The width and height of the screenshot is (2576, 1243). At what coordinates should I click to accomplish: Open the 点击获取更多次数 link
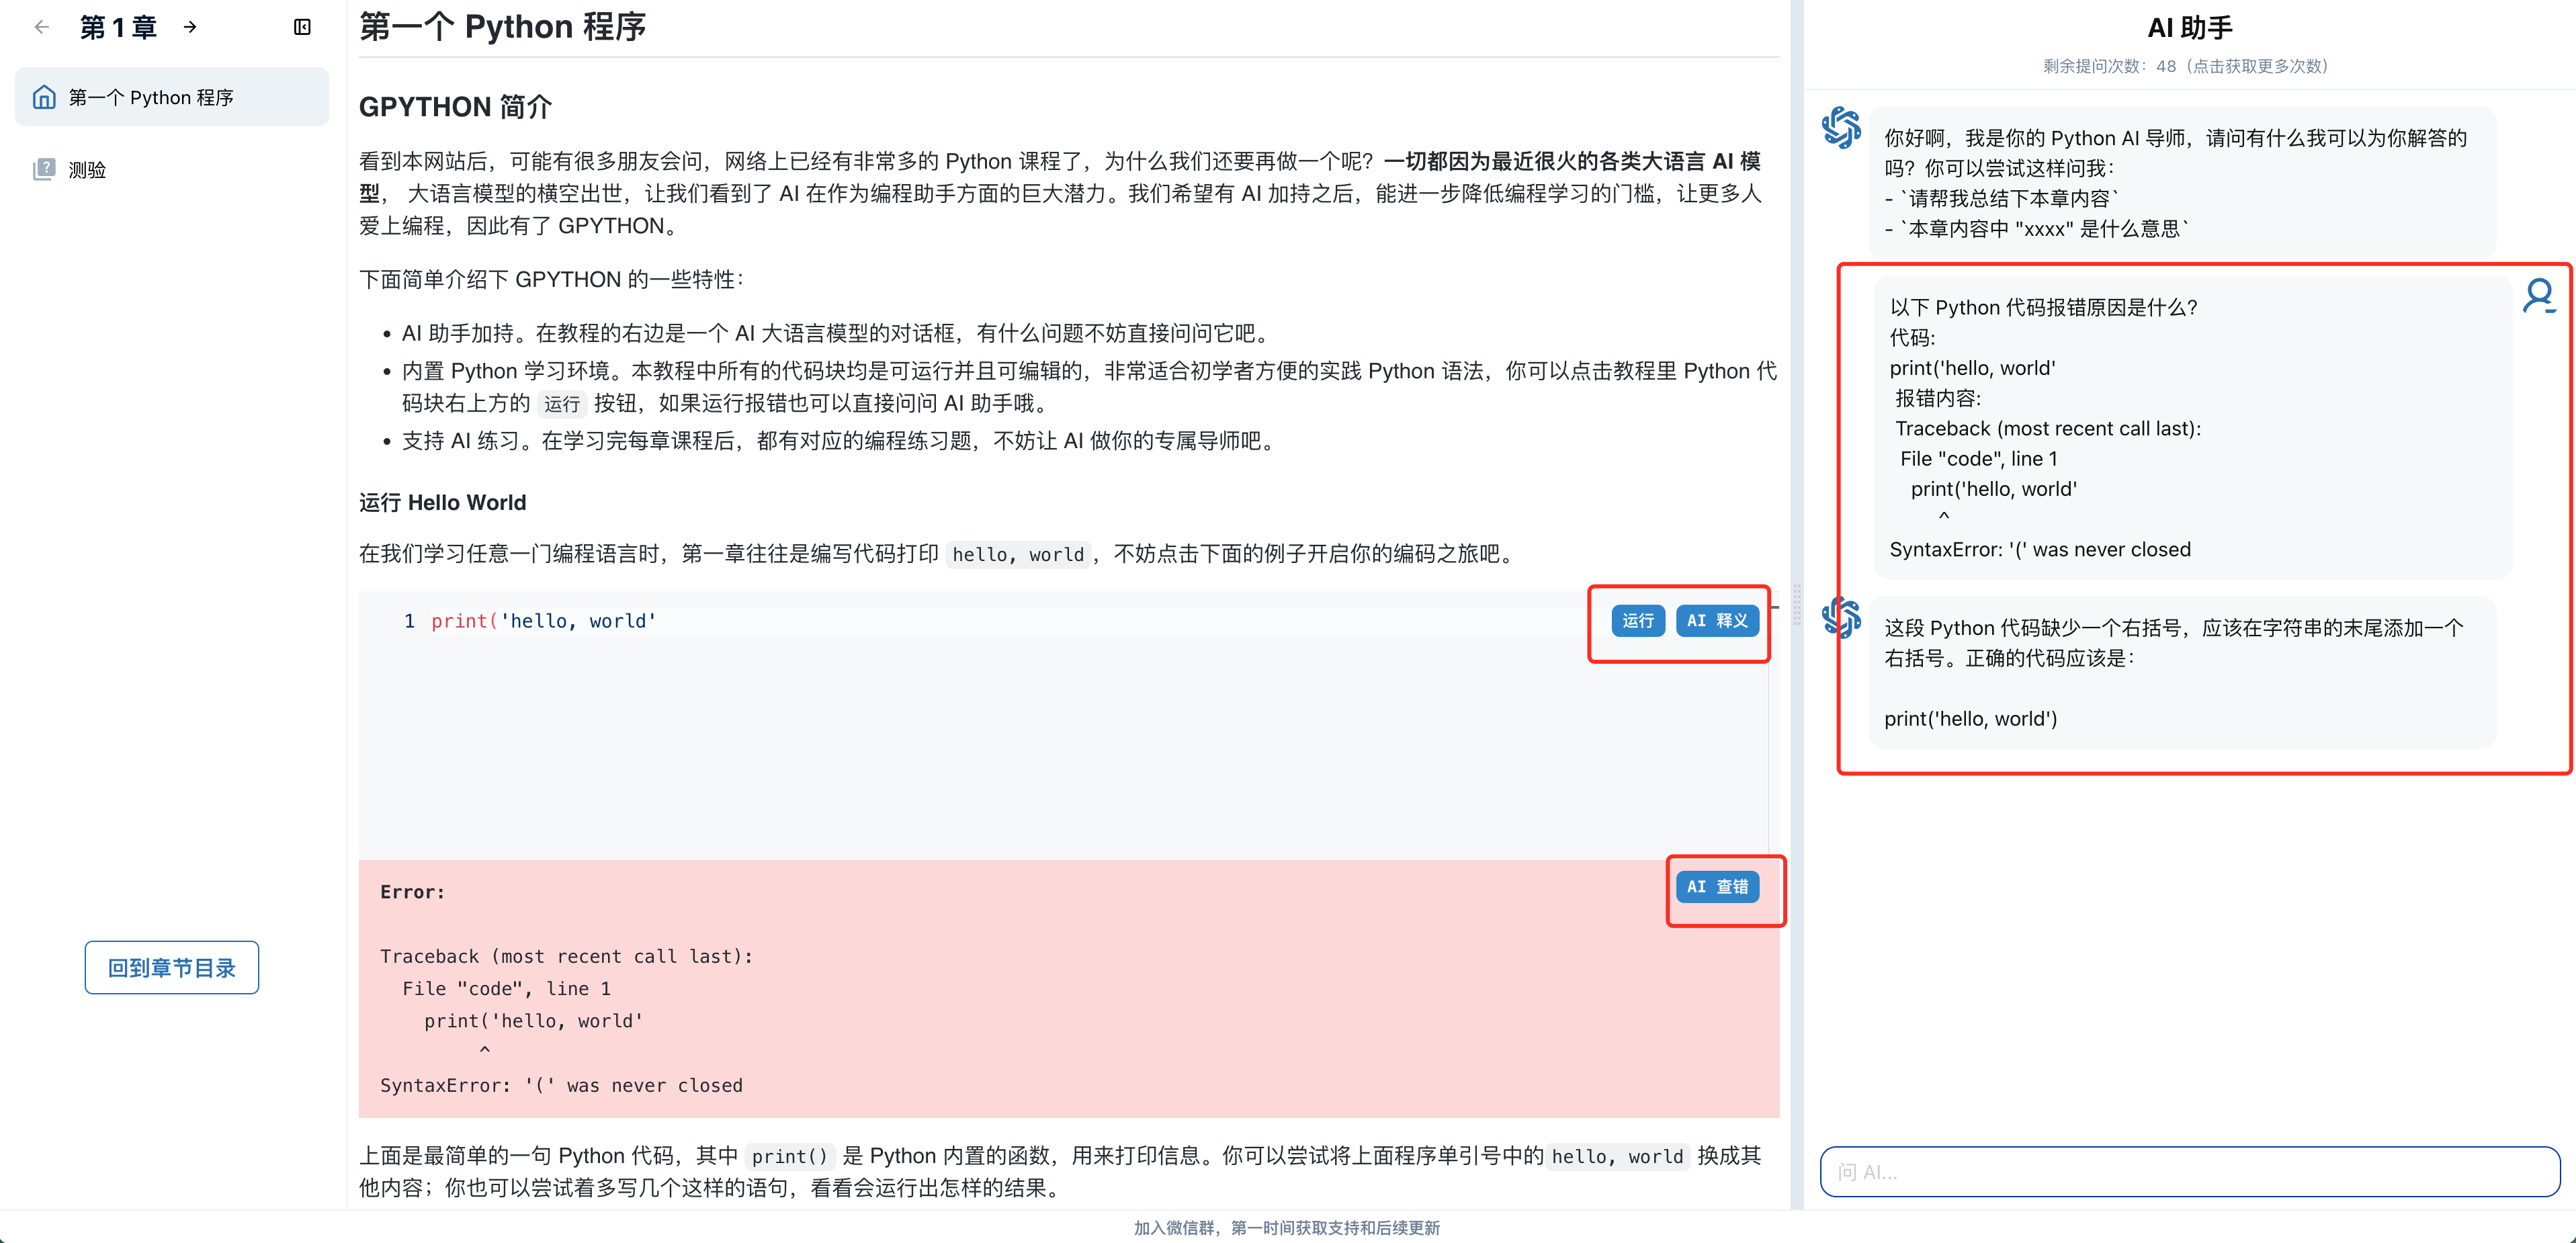[x=2258, y=67]
